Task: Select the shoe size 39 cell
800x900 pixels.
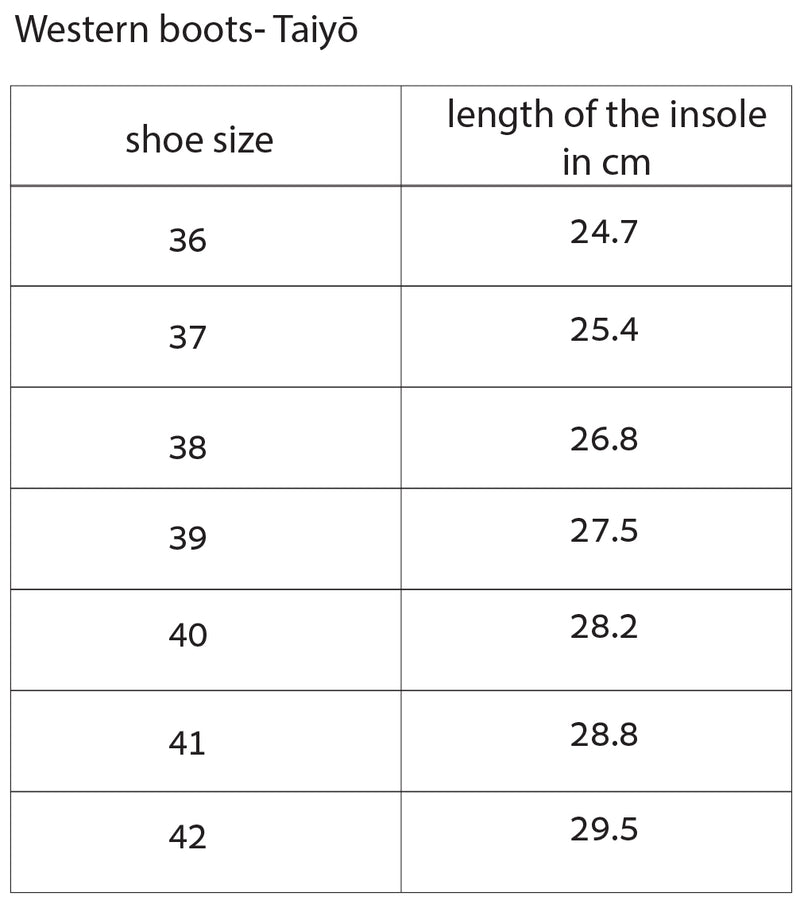Action: coord(188,539)
